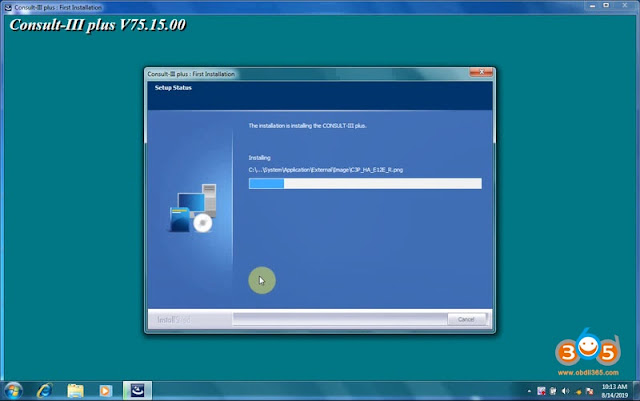The width and height of the screenshot is (640, 401).
Task: Cancel the CONSULT-III plus installation
Action: [467, 319]
